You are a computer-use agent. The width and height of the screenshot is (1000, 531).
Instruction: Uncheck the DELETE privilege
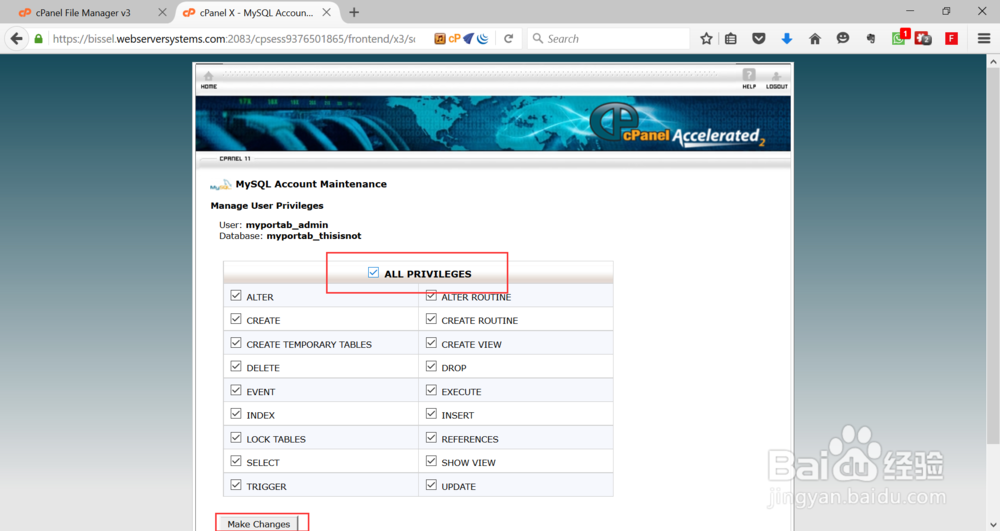236,367
